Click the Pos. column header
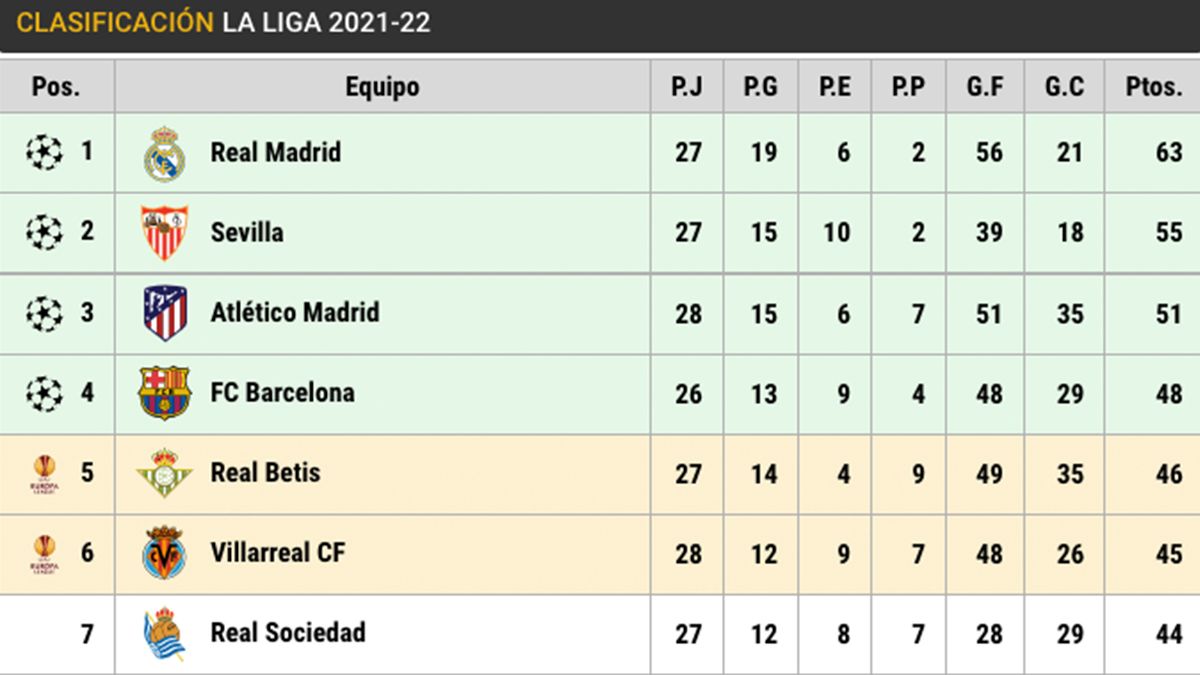This screenshot has width=1200, height=675. click(56, 87)
